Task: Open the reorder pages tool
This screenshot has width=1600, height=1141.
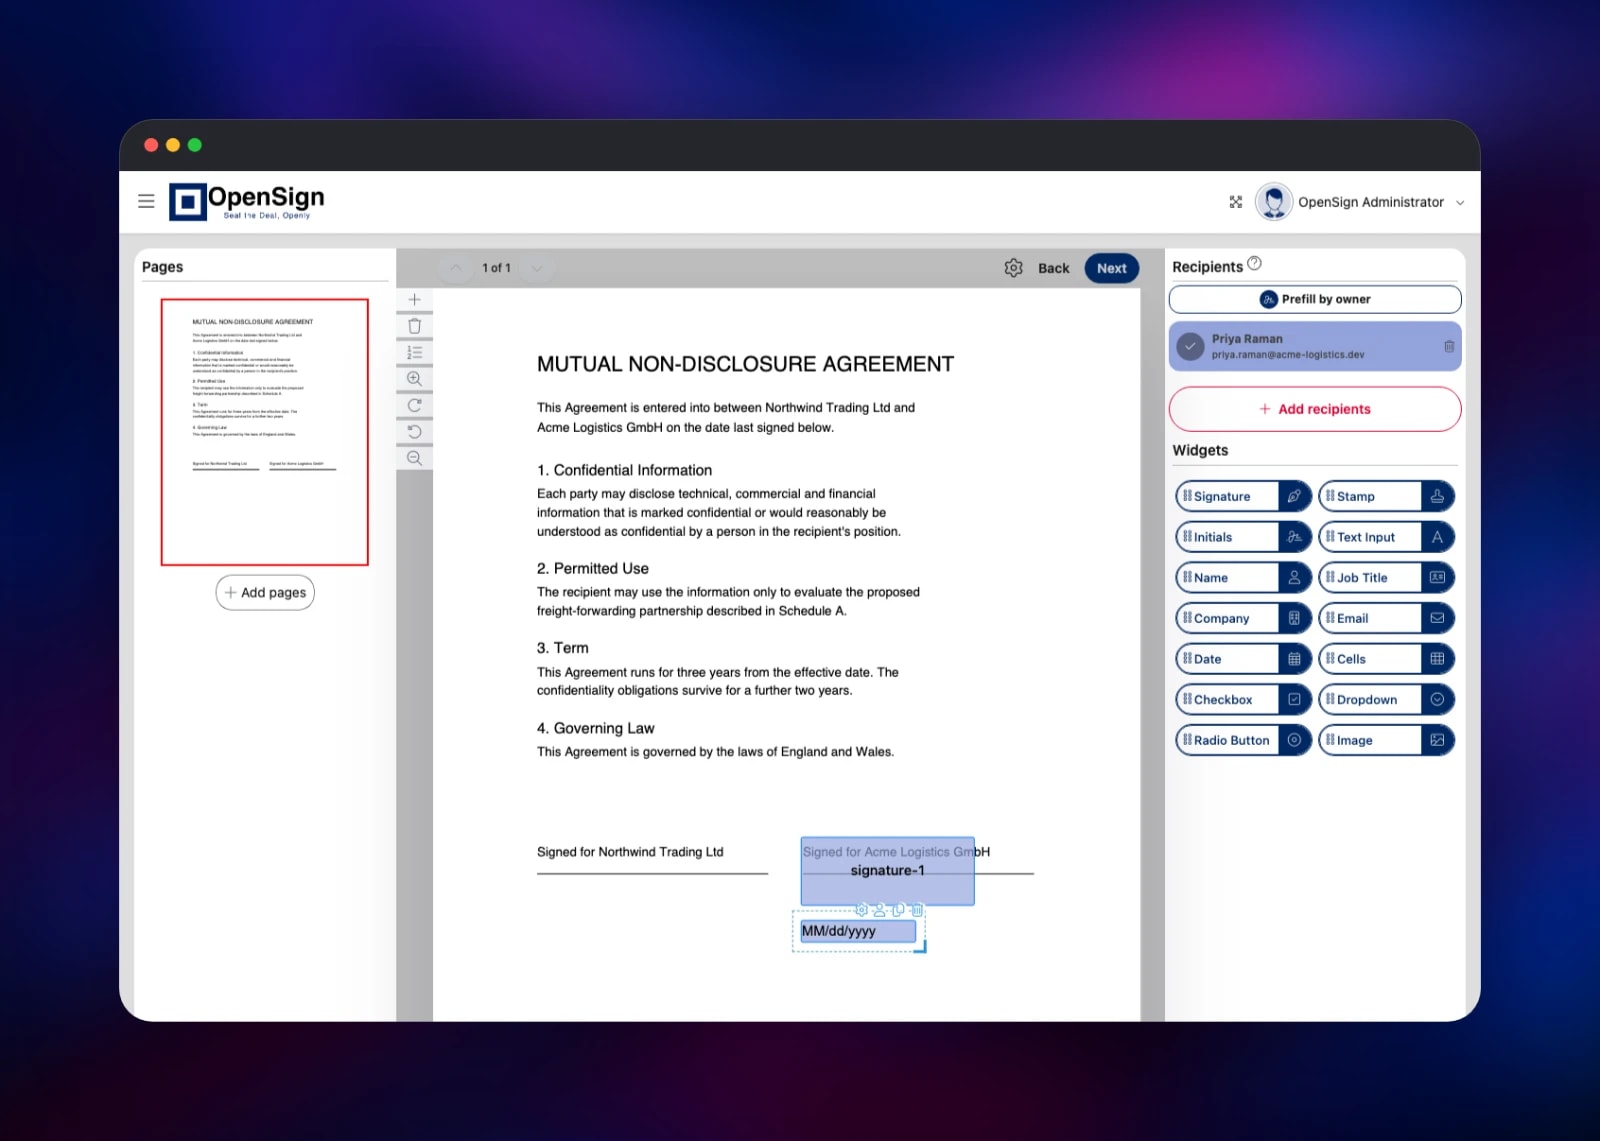Action: coord(414,352)
